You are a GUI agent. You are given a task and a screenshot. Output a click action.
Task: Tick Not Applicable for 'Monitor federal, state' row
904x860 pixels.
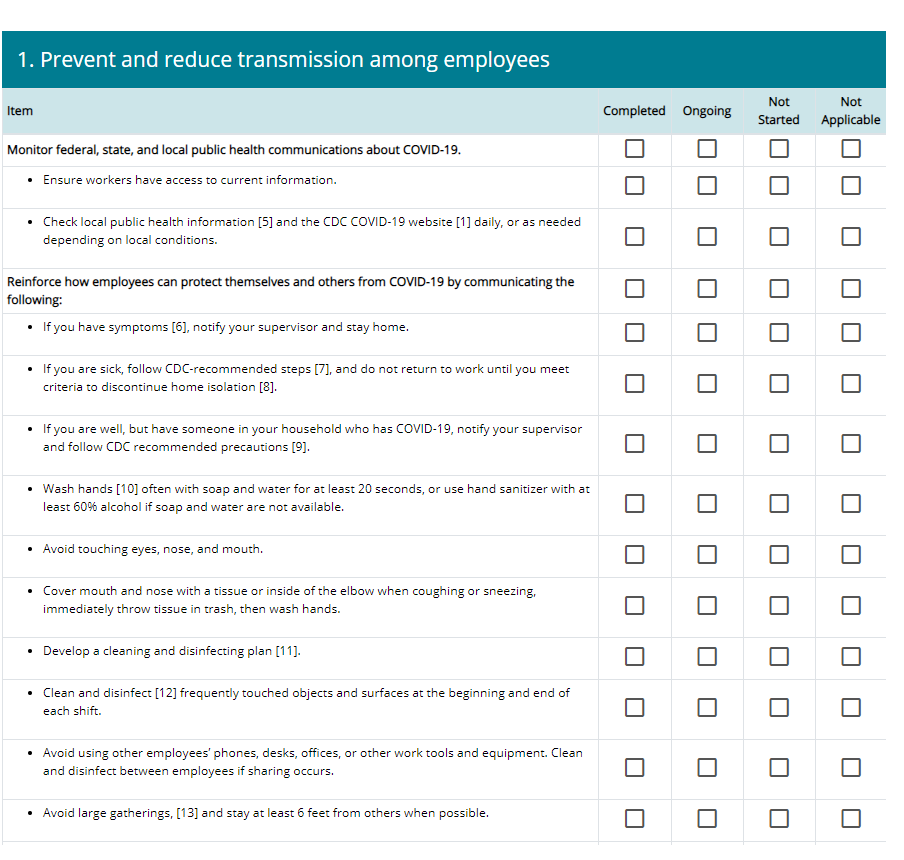(x=851, y=149)
